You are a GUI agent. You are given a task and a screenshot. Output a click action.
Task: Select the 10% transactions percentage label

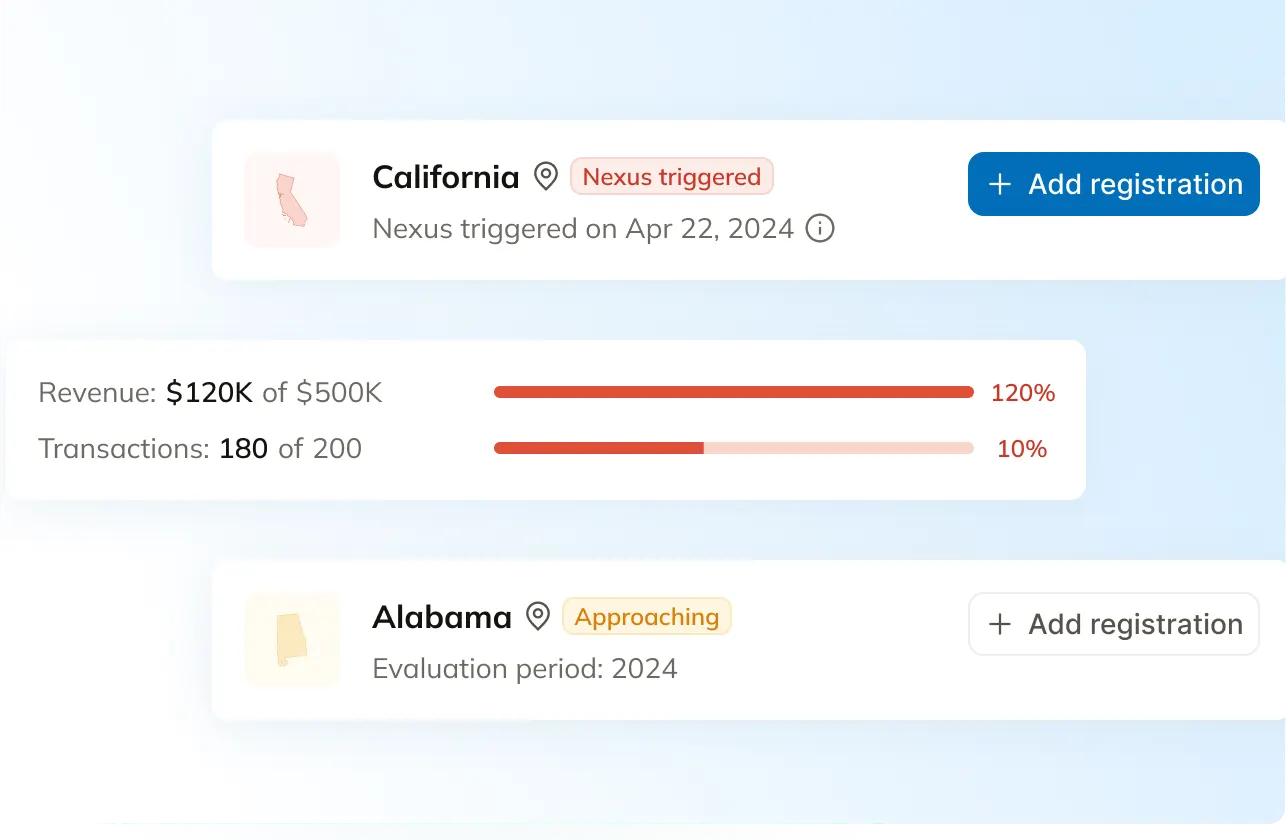[1022, 449]
